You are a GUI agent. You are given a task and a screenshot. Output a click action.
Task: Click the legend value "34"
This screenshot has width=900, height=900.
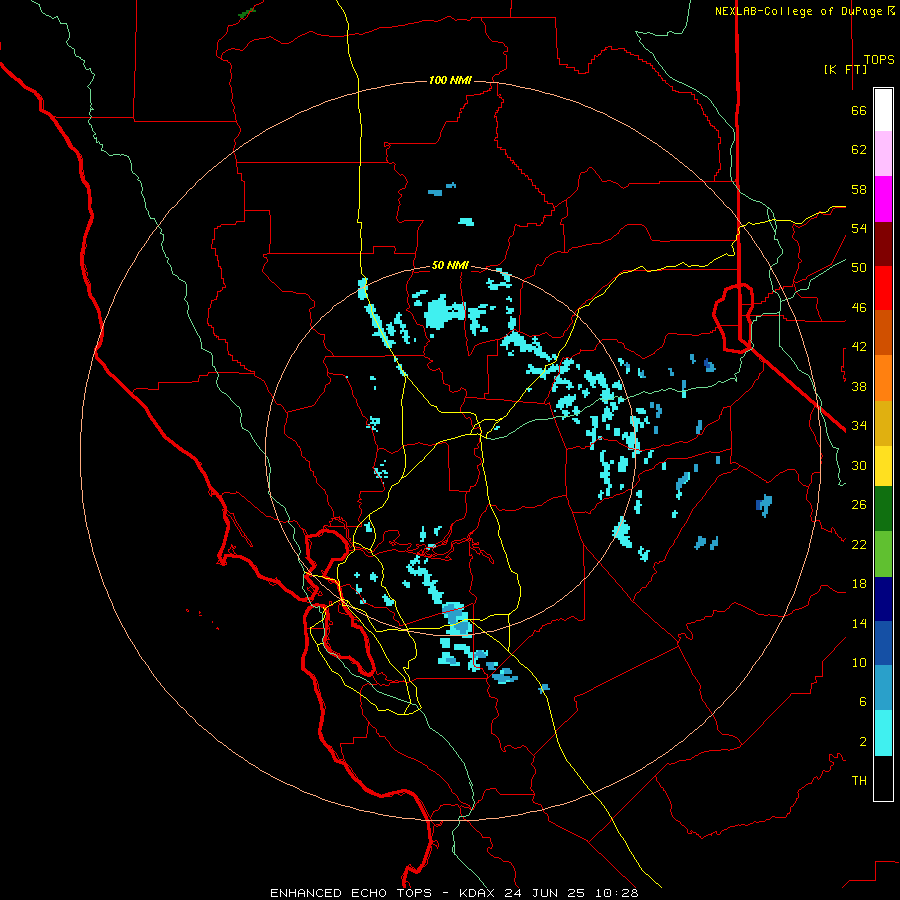click(859, 425)
